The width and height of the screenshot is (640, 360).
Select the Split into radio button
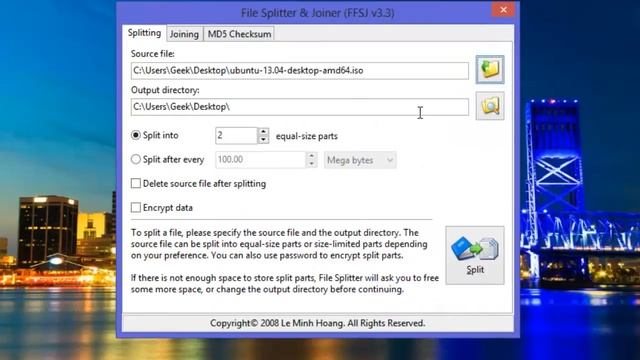point(136,135)
